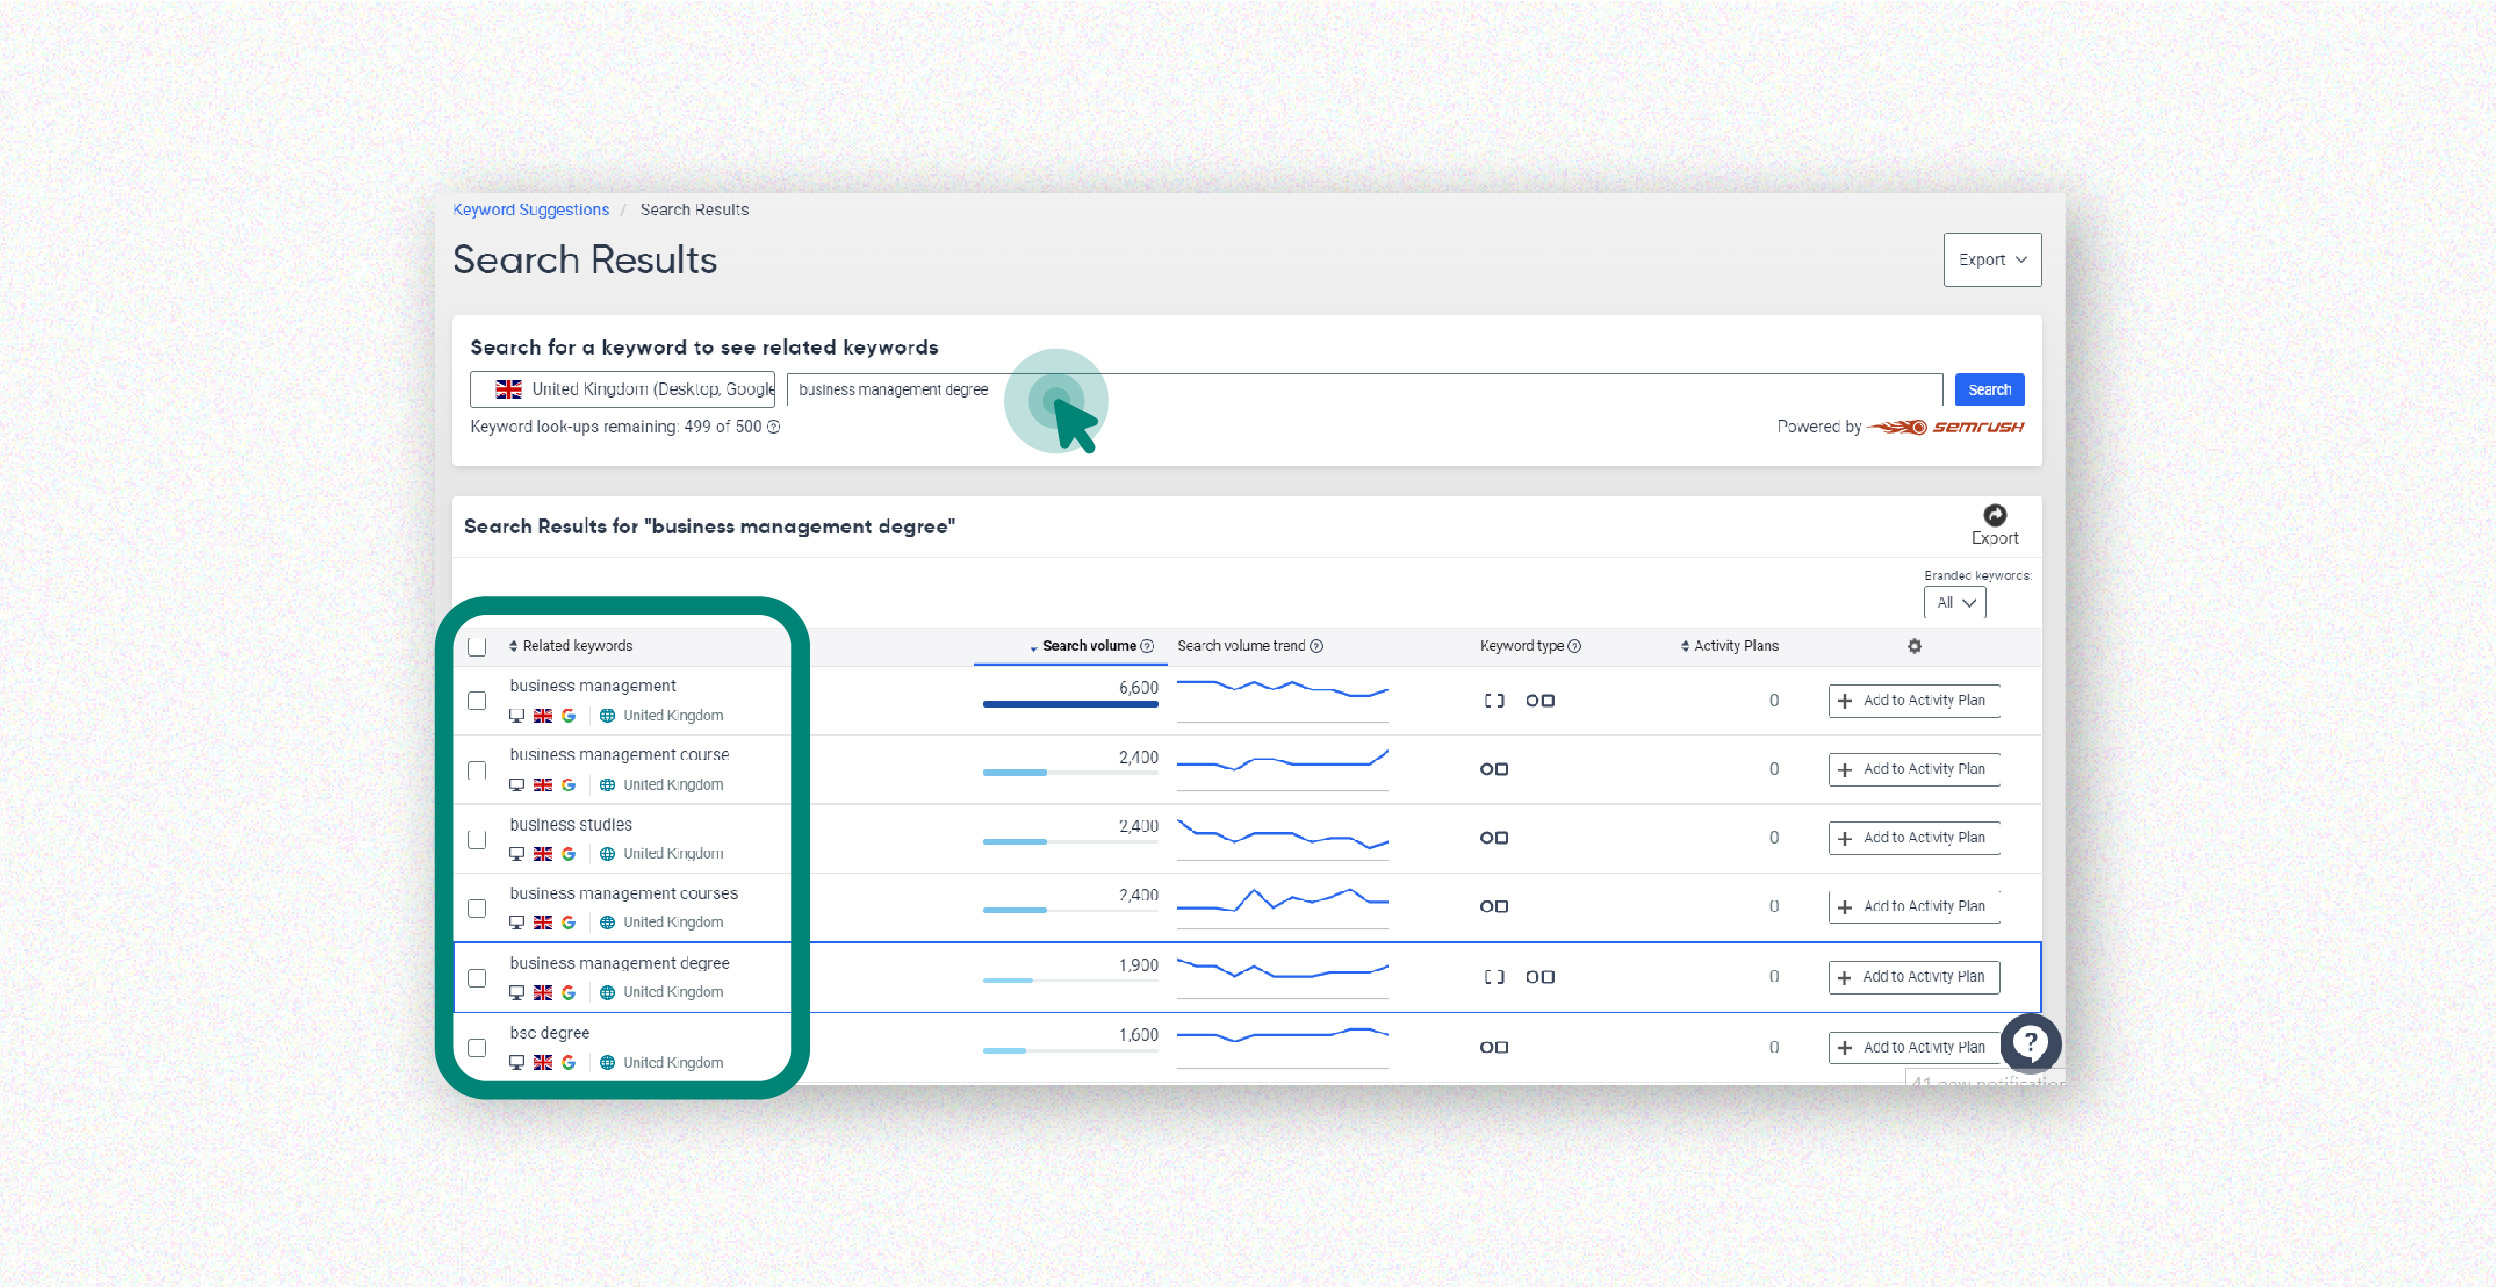Click the desktop device icon for business management
The width and height of the screenshot is (2501, 1287).
pyautogui.click(x=515, y=714)
